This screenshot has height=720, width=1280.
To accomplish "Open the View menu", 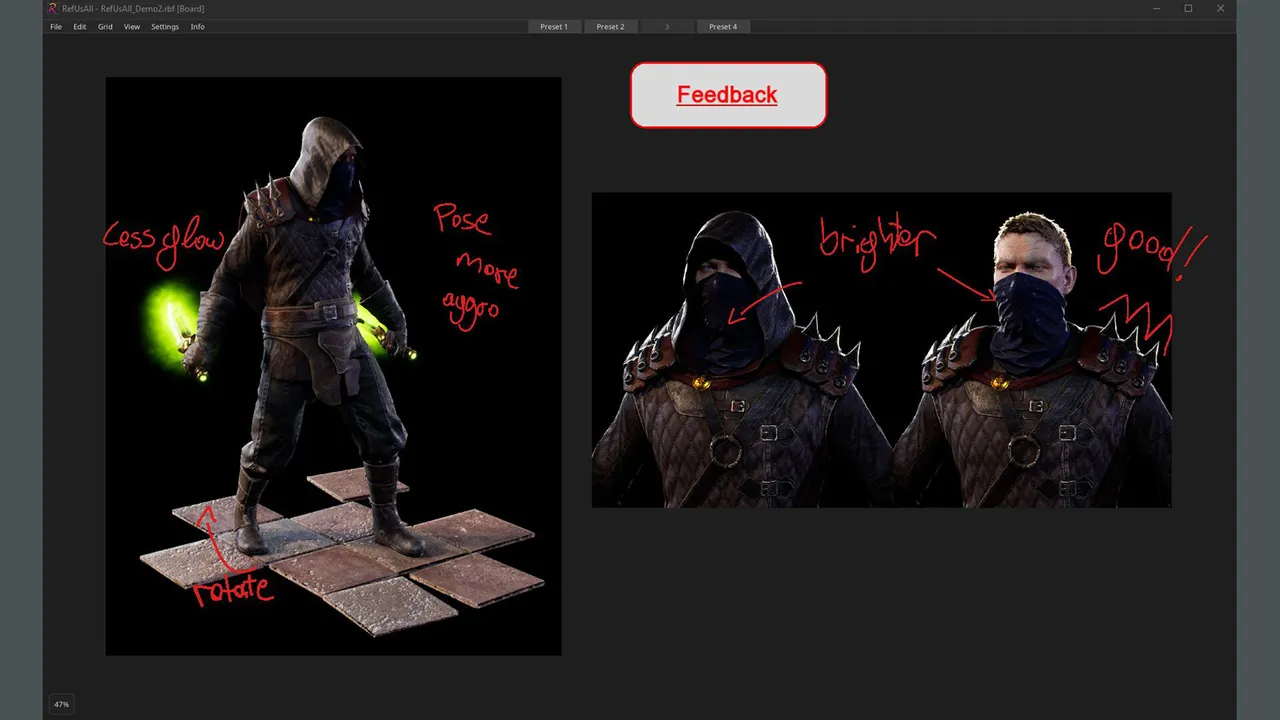I will pos(132,27).
